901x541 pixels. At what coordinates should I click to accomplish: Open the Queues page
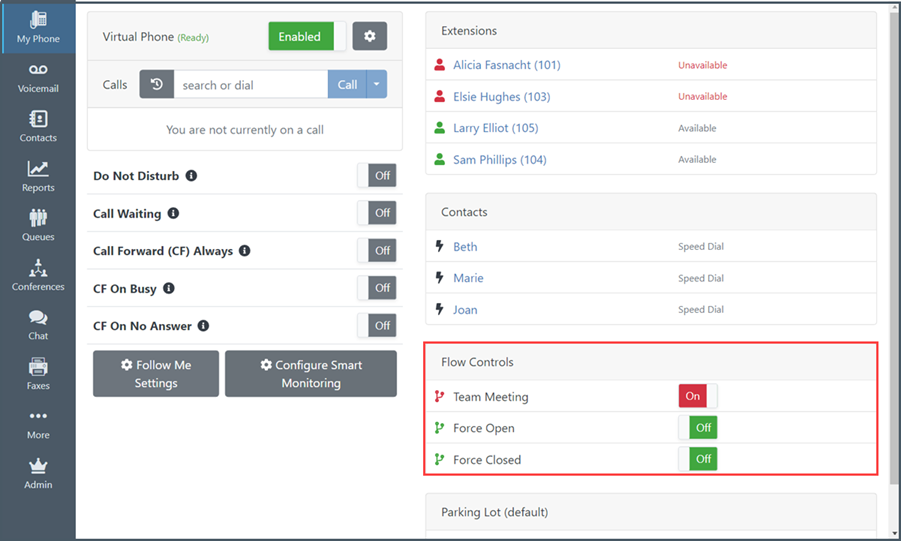(38, 226)
